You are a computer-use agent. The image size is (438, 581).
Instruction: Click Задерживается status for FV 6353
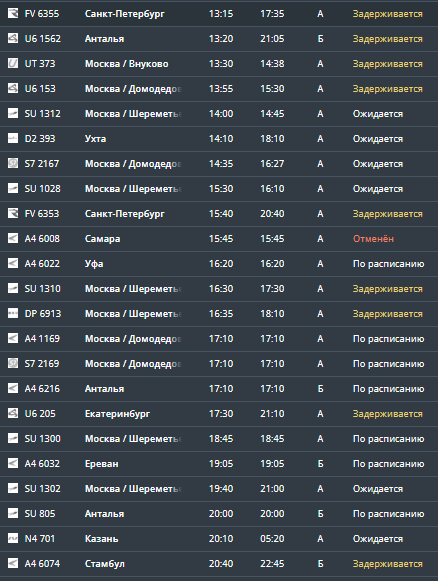(x=388, y=214)
